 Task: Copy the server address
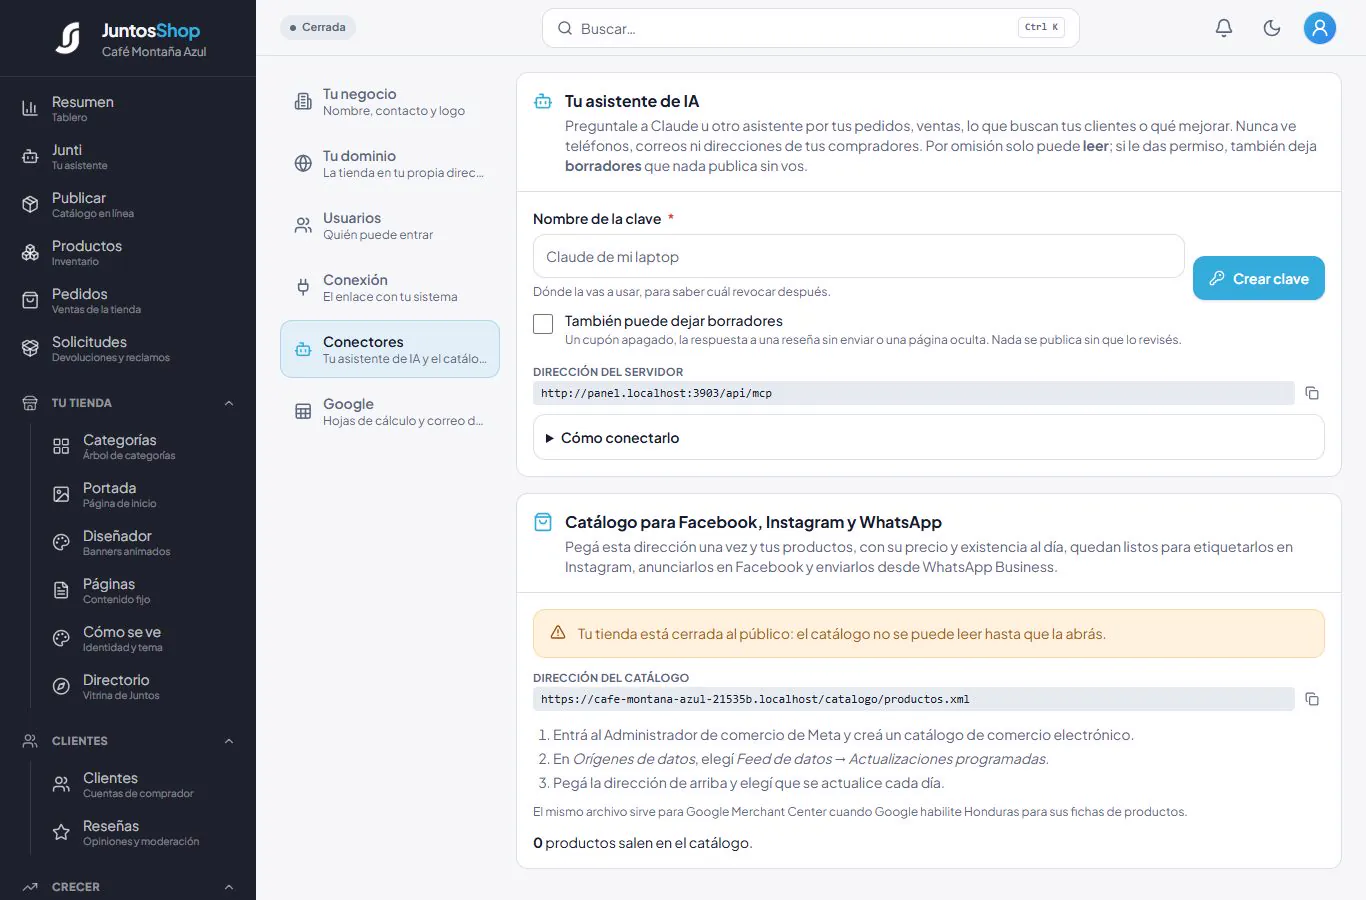(x=1312, y=393)
